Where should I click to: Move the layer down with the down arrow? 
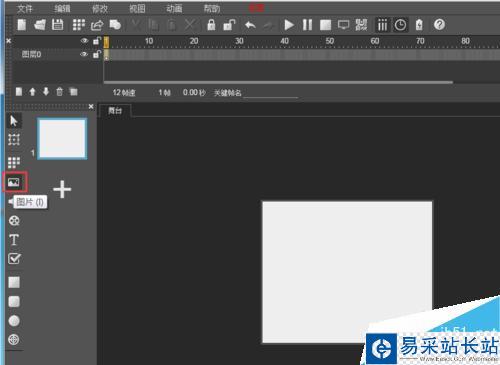[46, 91]
